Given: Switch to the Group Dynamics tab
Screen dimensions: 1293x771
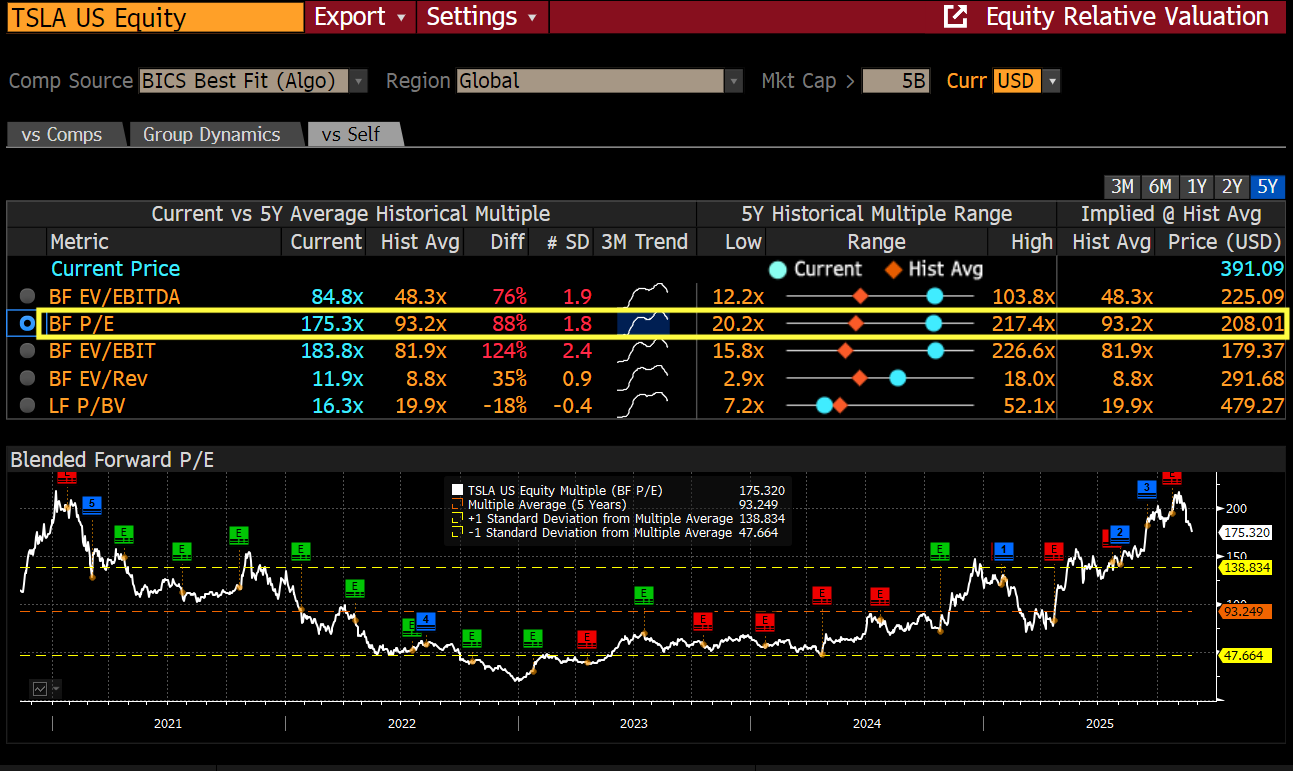Looking at the screenshot, I should (212, 134).
